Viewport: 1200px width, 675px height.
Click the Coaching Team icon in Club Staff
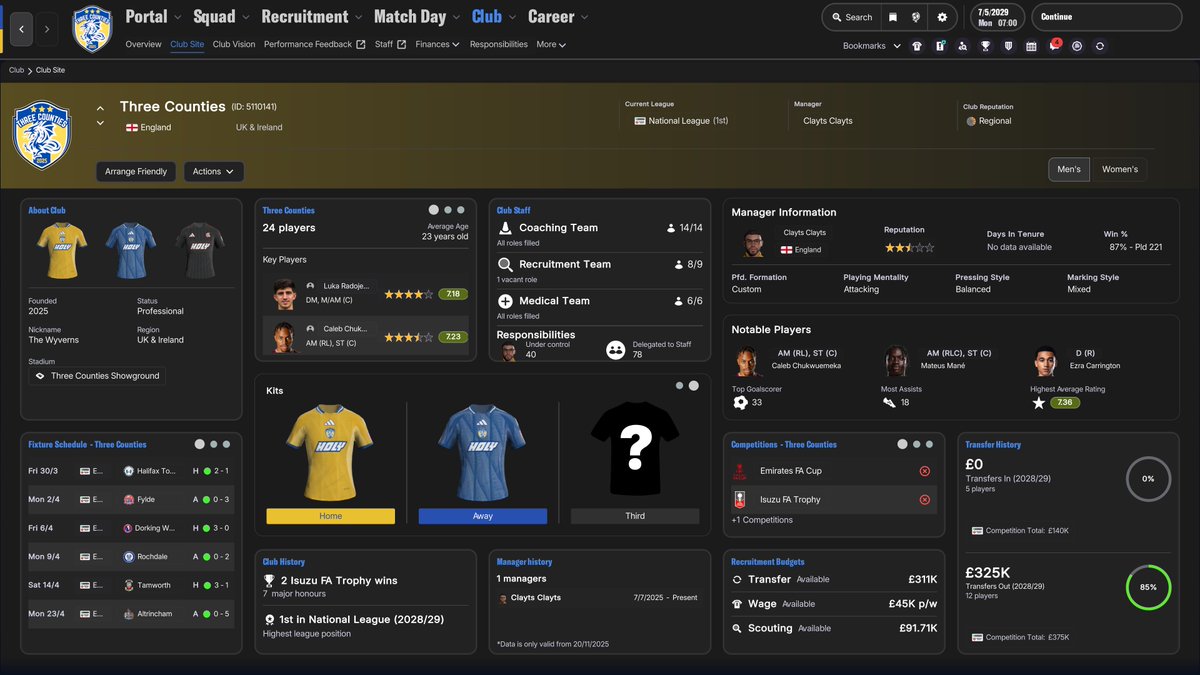tap(505, 228)
